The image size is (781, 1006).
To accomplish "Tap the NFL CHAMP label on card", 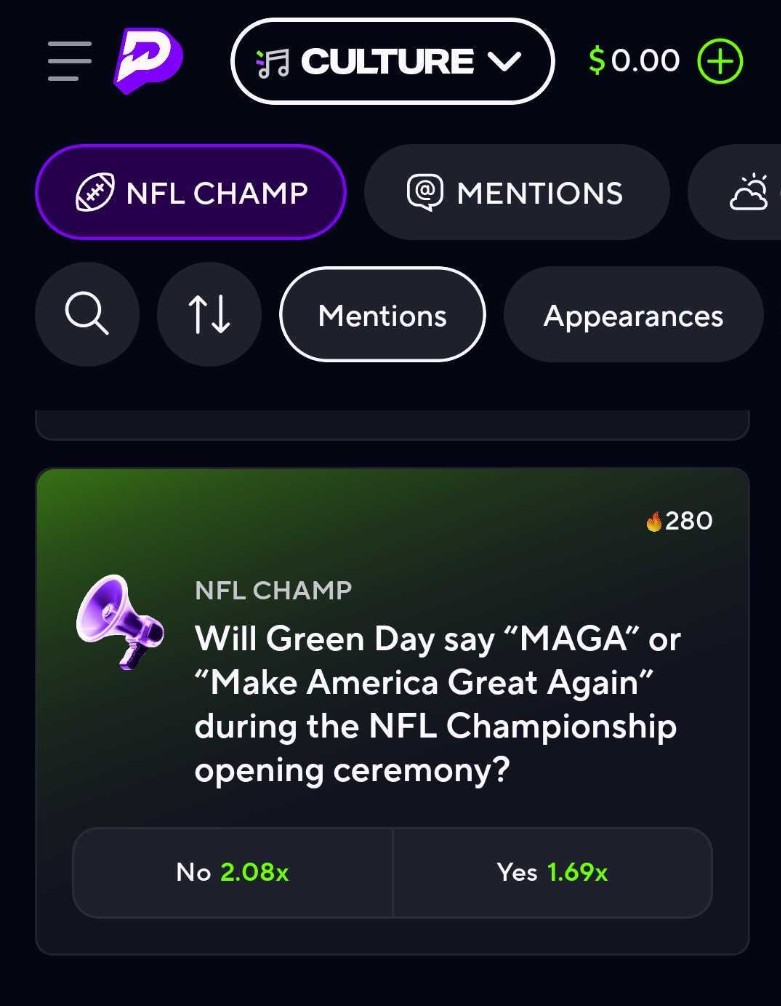I will coord(273,590).
